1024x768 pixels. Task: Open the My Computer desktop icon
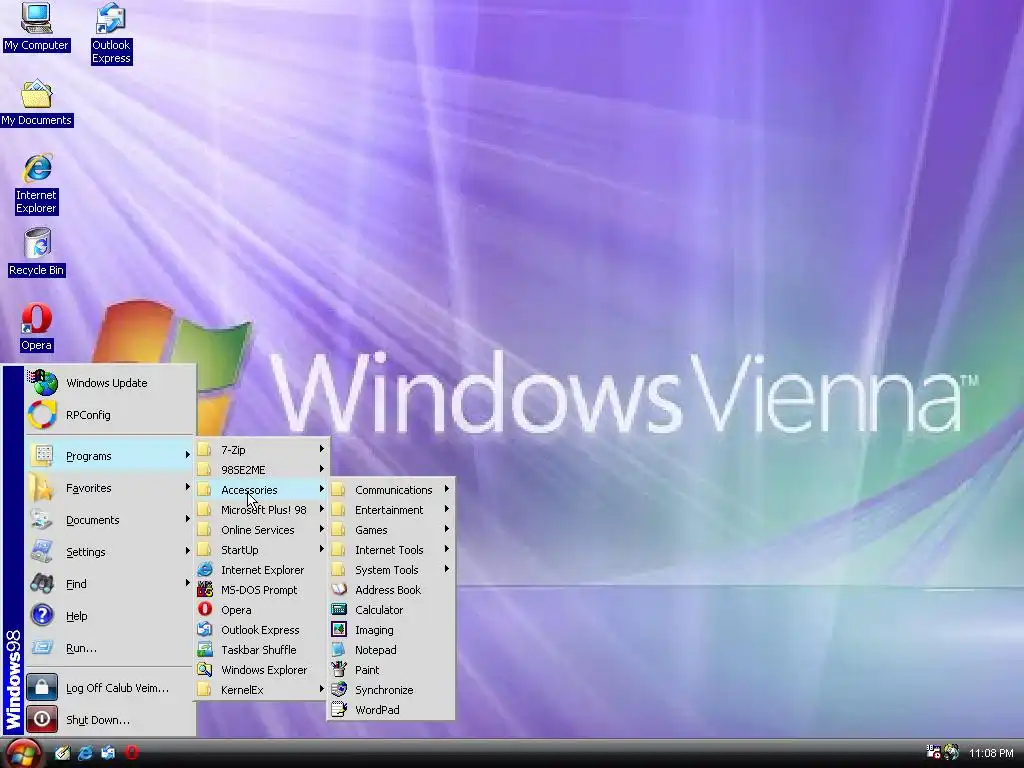tap(36, 26)
